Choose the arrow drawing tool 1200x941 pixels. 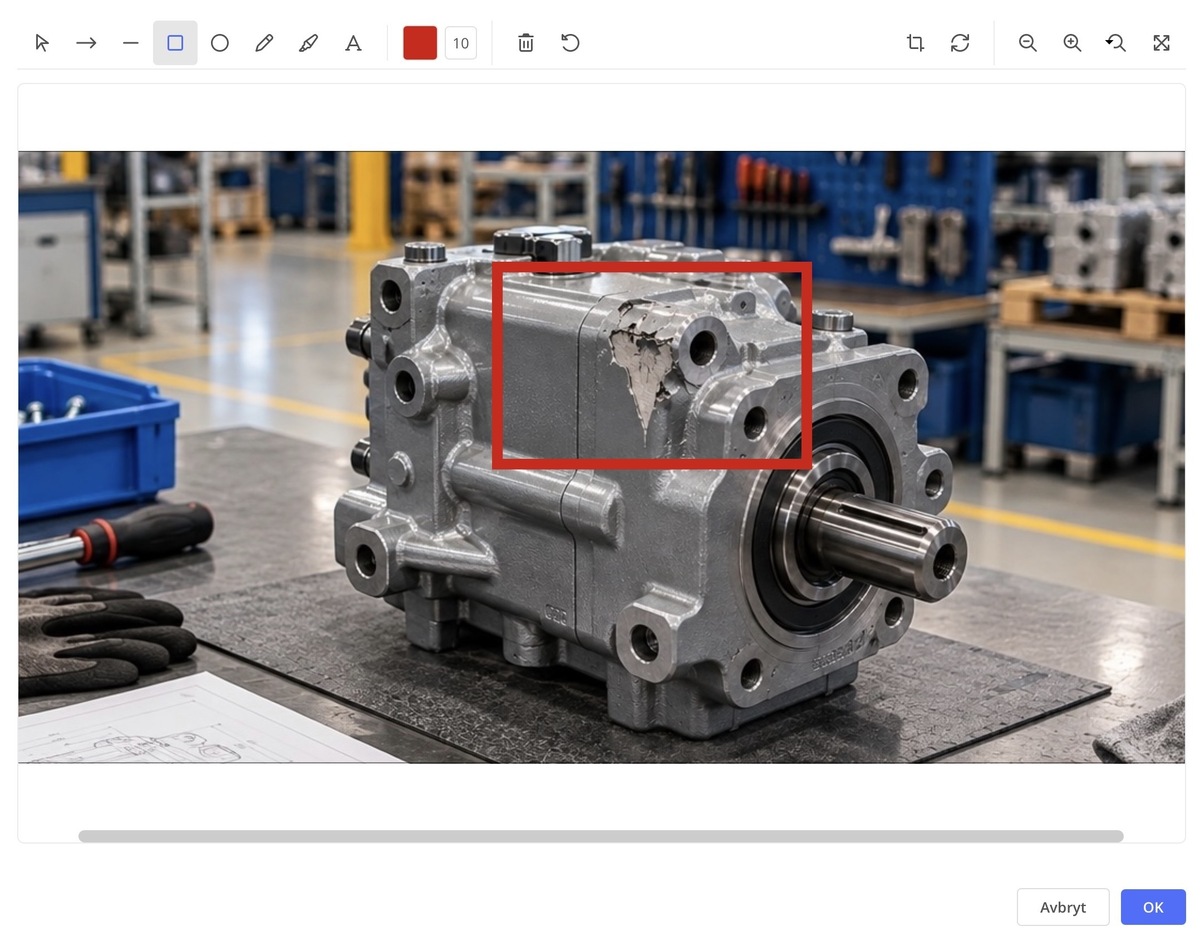(86, 43)
